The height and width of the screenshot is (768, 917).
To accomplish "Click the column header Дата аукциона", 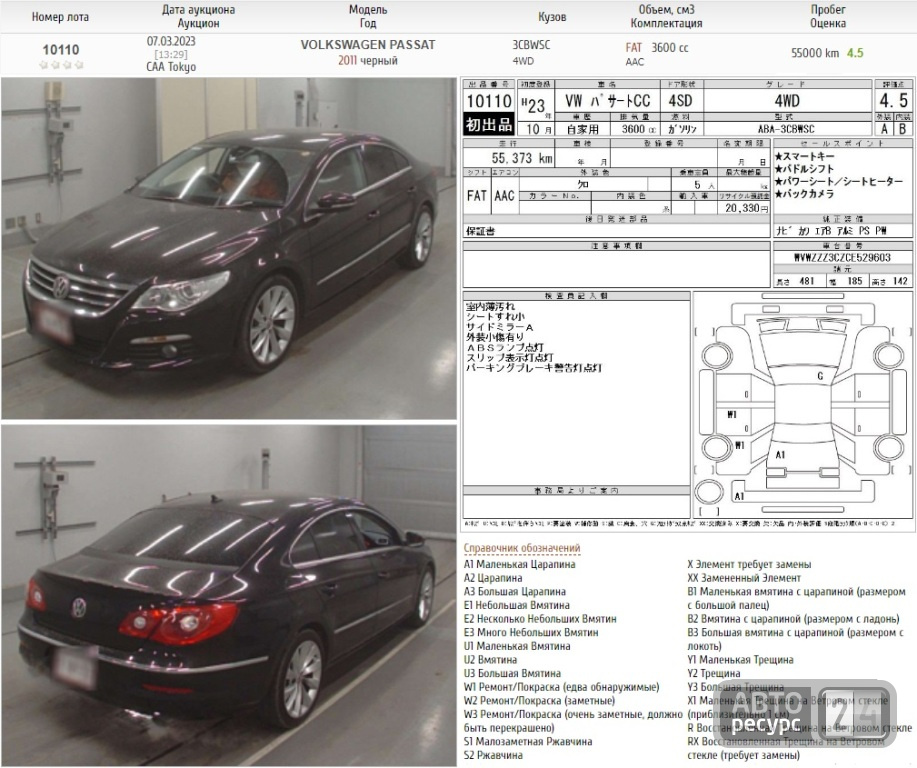I will point(198,10).
